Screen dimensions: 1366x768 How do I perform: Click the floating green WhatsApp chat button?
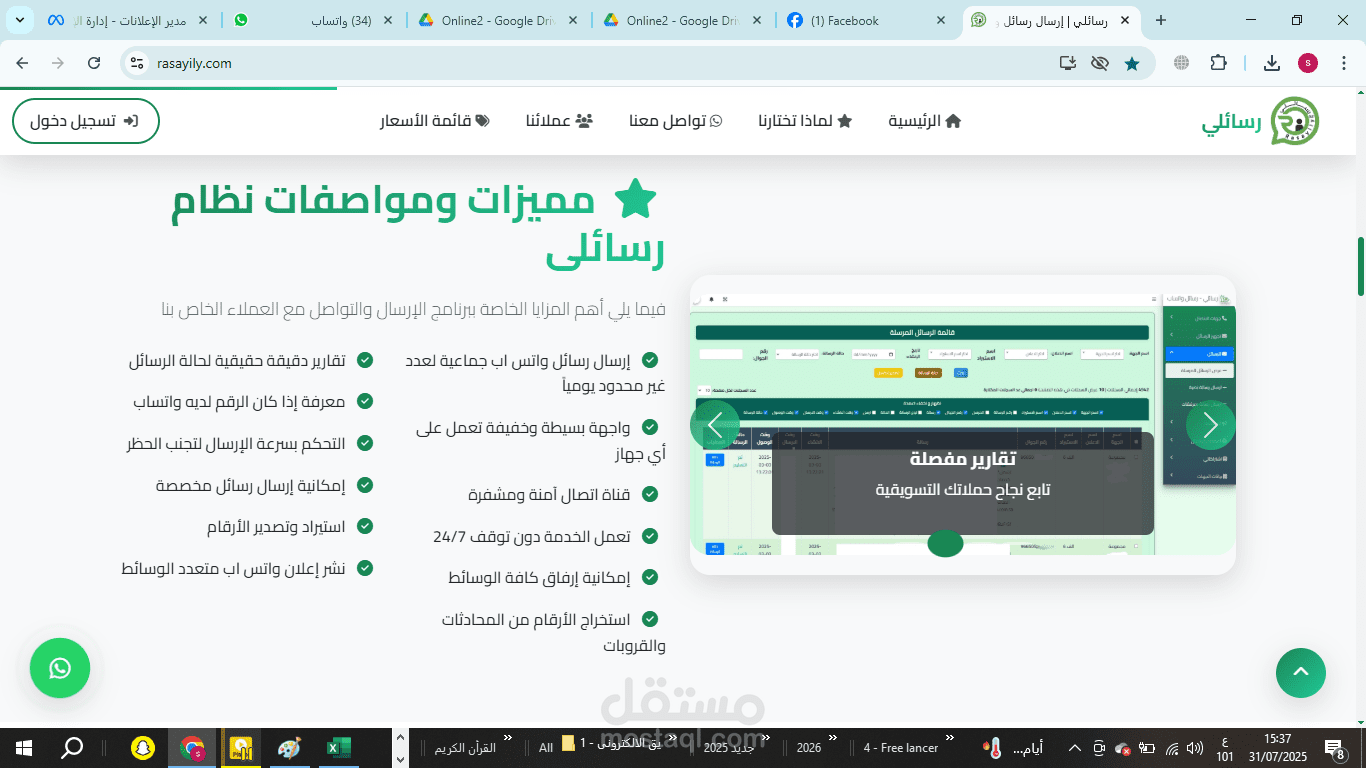point(60,668)
